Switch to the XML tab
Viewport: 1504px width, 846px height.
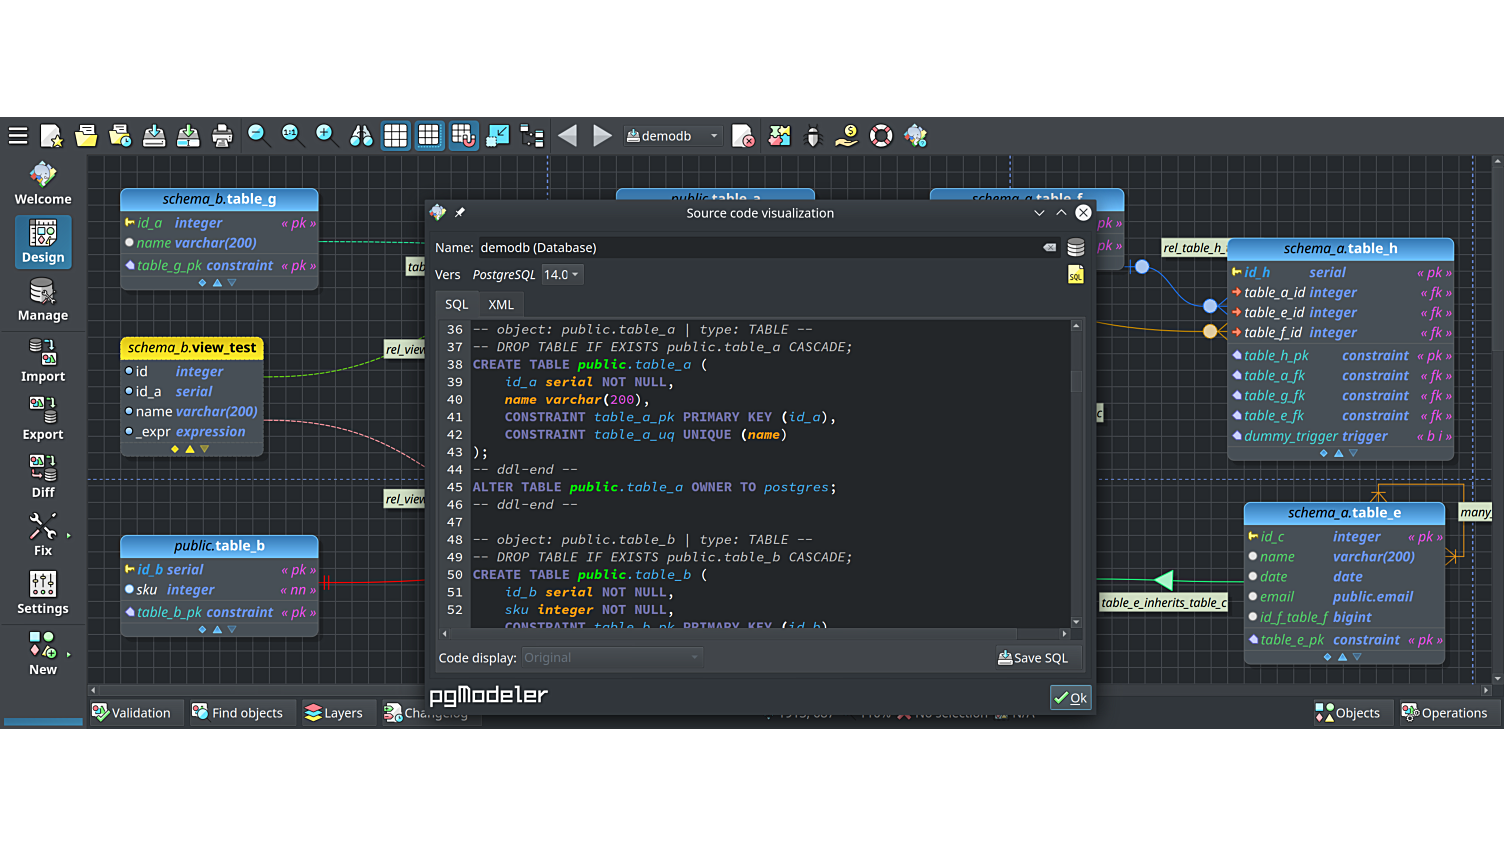tap(501, 305)
